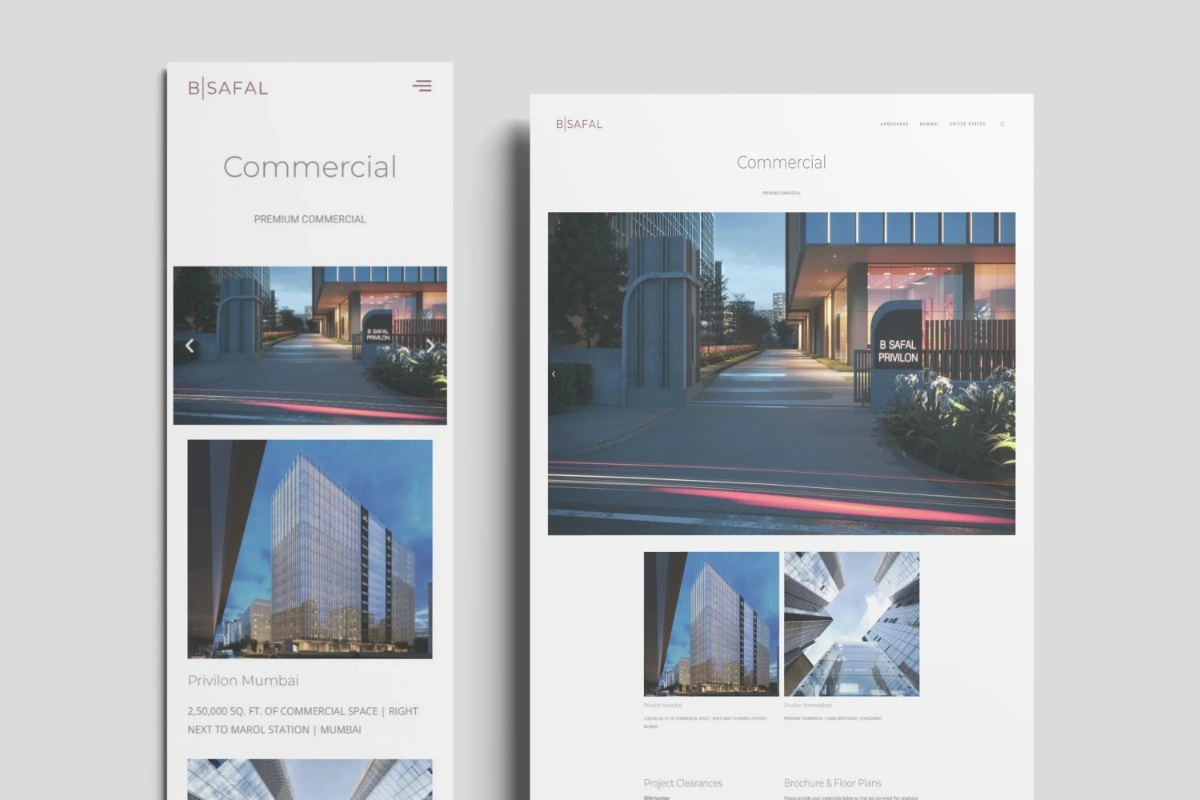This screenshot has height=800, width=1200.
Task: Click the Privilon Ahmedabad caption on desktop
Action: pos(808,705)
